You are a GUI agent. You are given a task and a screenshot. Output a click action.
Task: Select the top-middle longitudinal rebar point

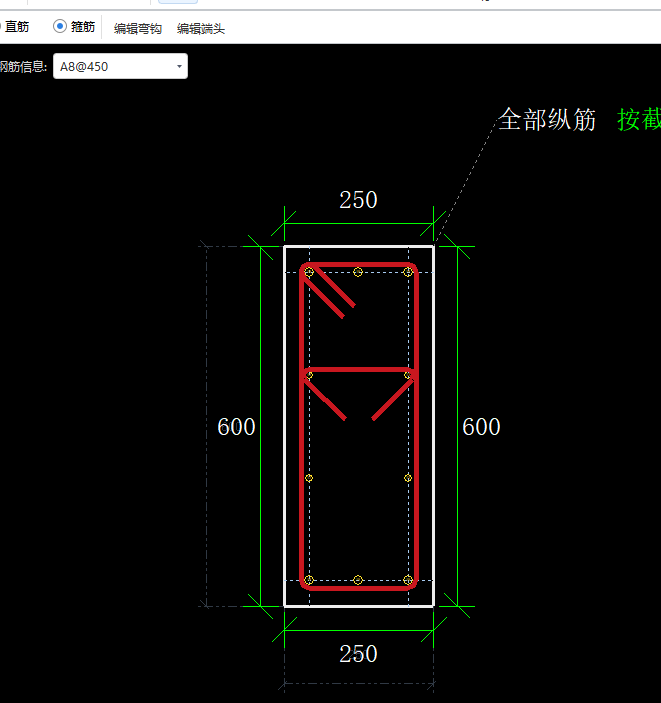[358, 272]
